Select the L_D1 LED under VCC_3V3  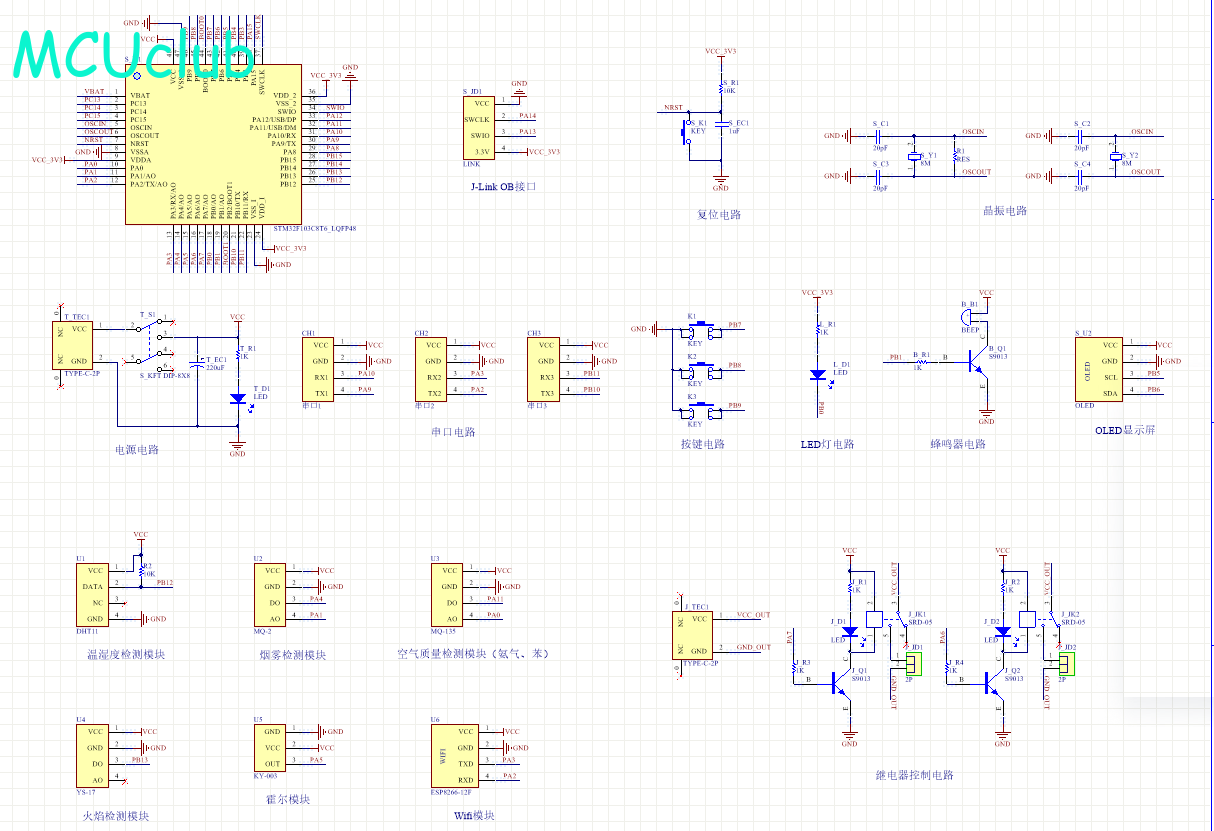(817, 374)
